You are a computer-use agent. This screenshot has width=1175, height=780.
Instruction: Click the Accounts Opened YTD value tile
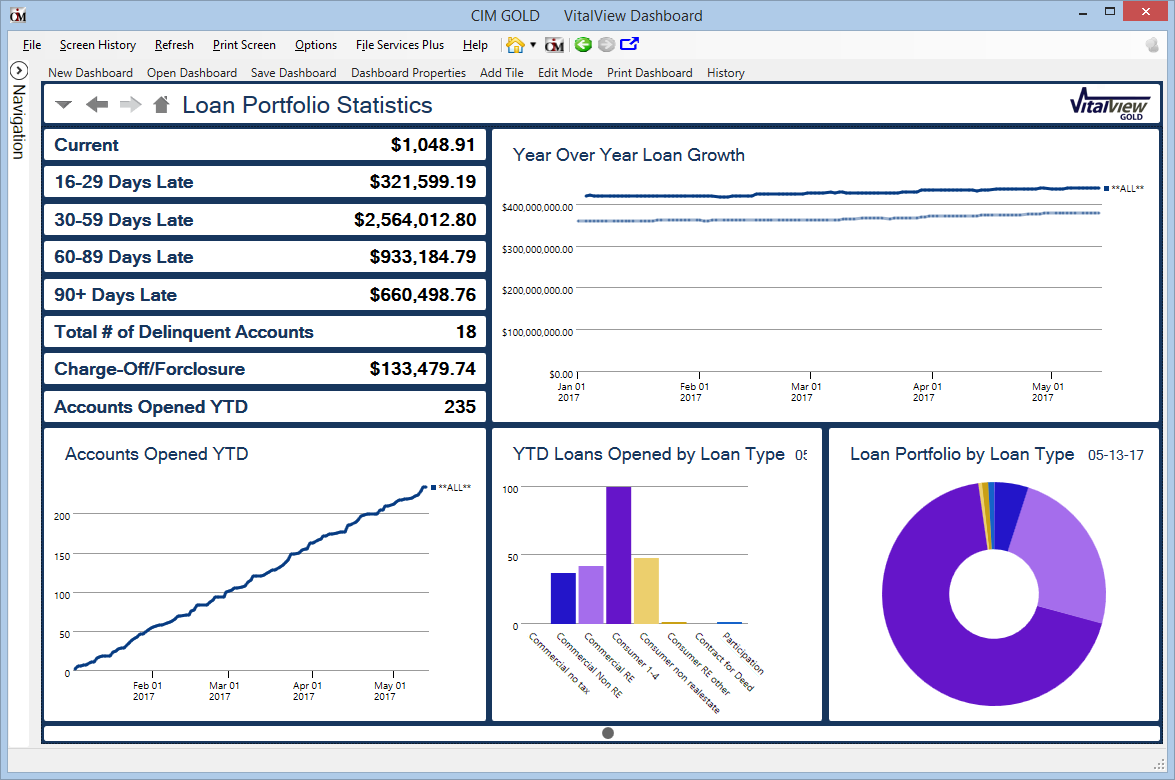(x=265, y=407)
